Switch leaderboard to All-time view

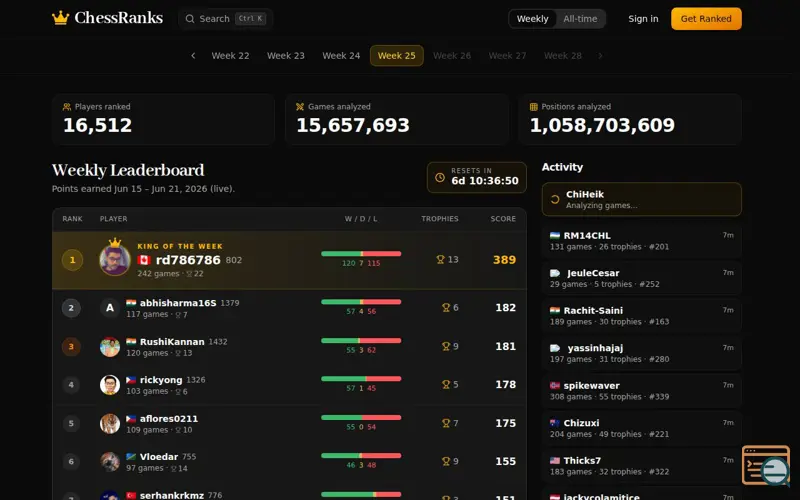(580, 19)
